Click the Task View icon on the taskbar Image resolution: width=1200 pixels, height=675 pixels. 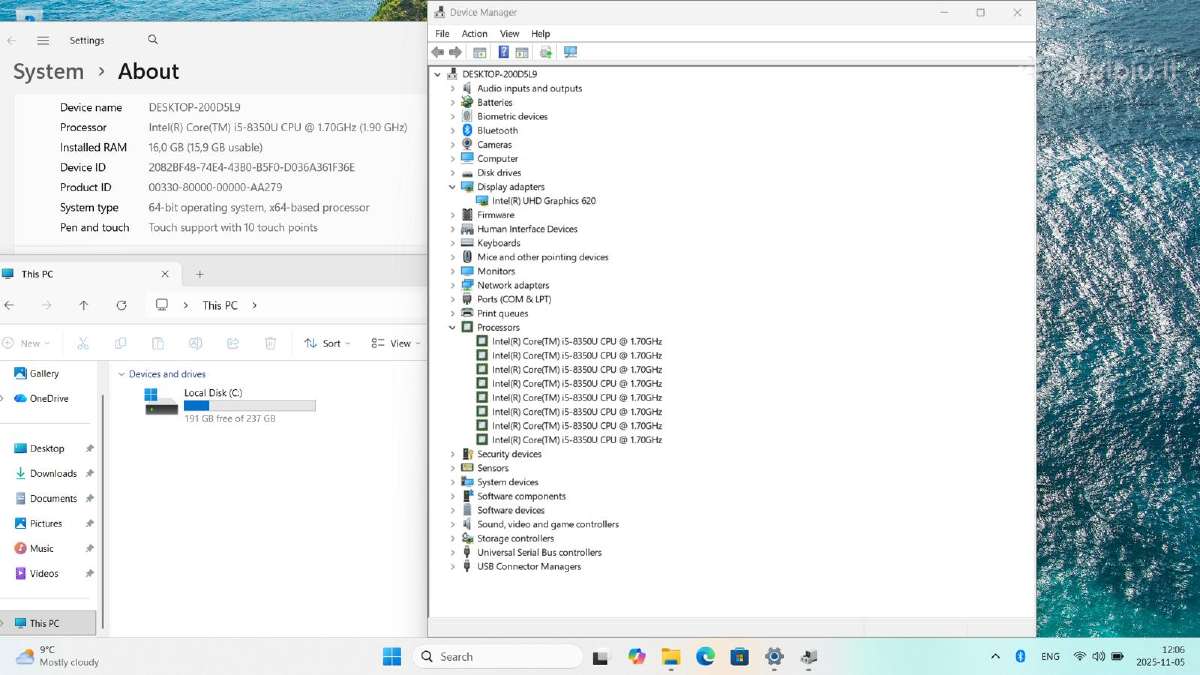(x=601, y=657)
